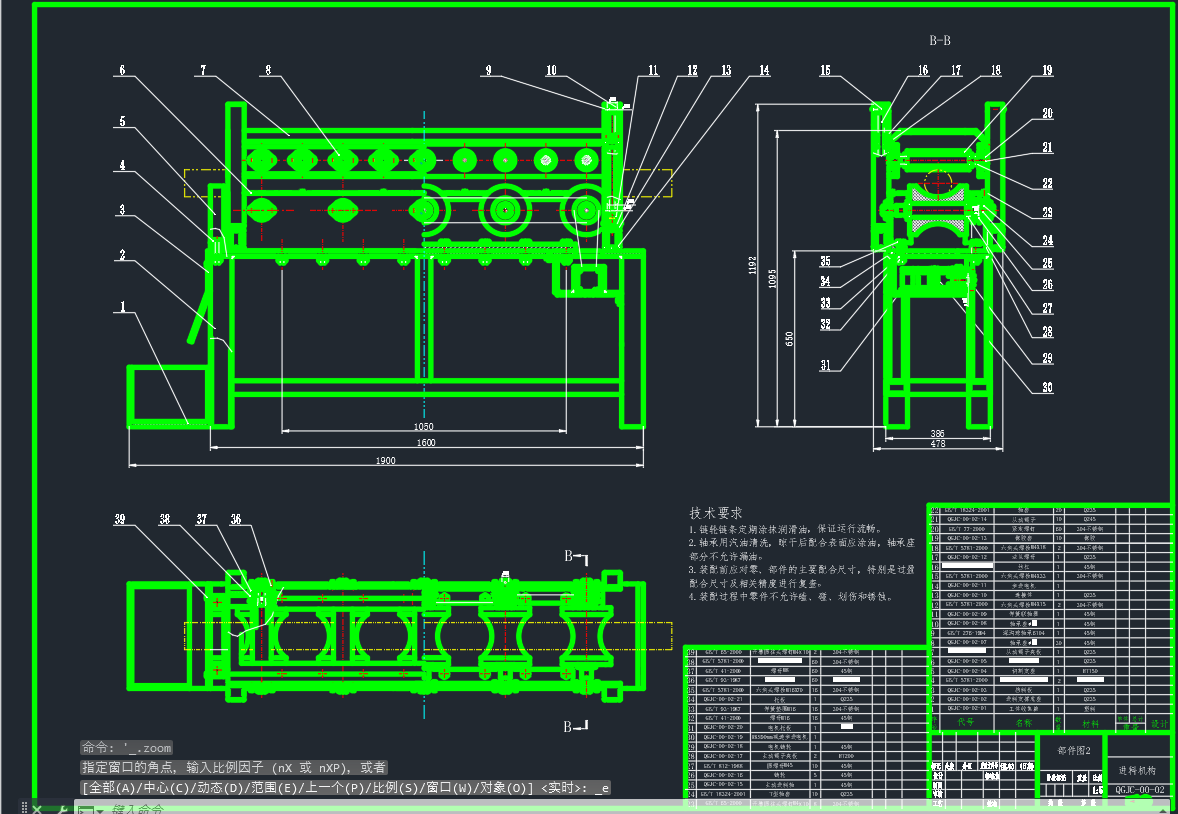This screenshot has width=1178, height=814.
Task: Select balloon number 31 in B-B view
Action: click(x=826, y=365)
